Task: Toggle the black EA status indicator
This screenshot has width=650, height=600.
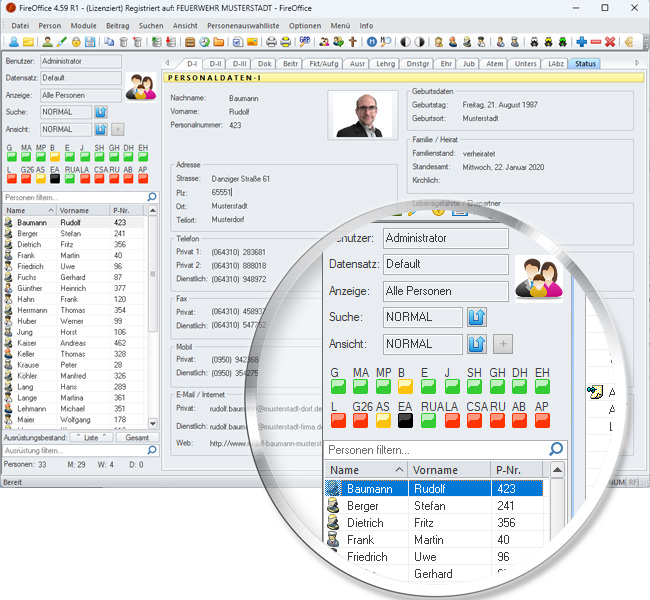Action: (54, 180)
